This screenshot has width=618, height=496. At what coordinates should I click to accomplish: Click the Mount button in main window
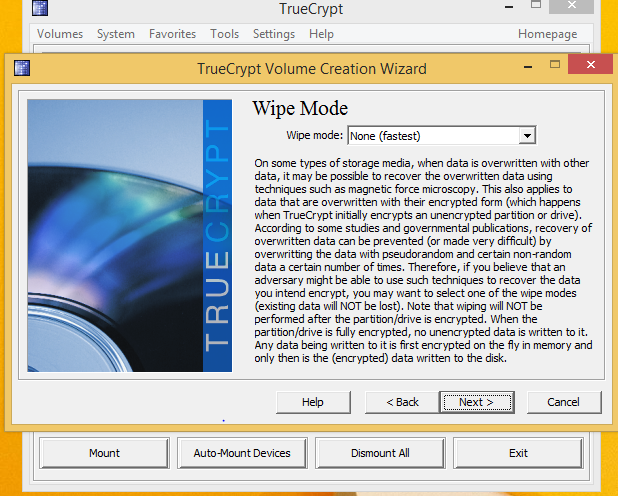click(x=104, y=453)
